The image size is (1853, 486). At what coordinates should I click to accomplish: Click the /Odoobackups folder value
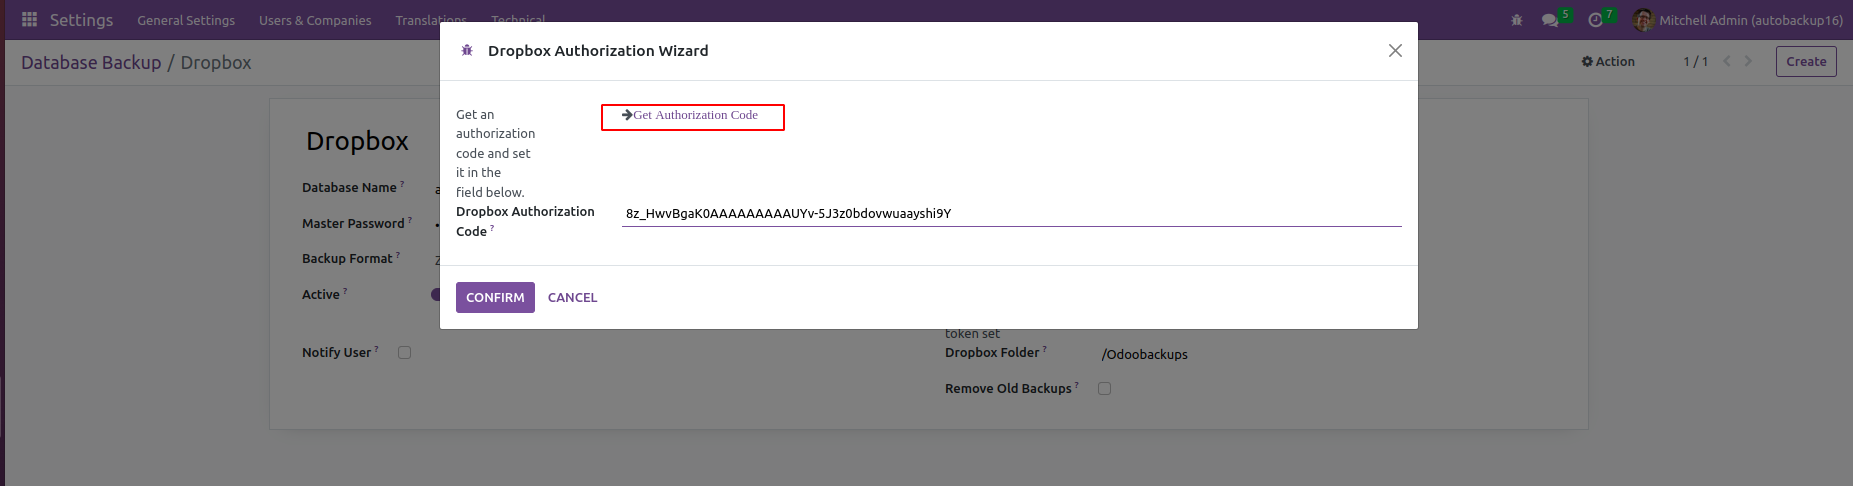click(1144, 354)
